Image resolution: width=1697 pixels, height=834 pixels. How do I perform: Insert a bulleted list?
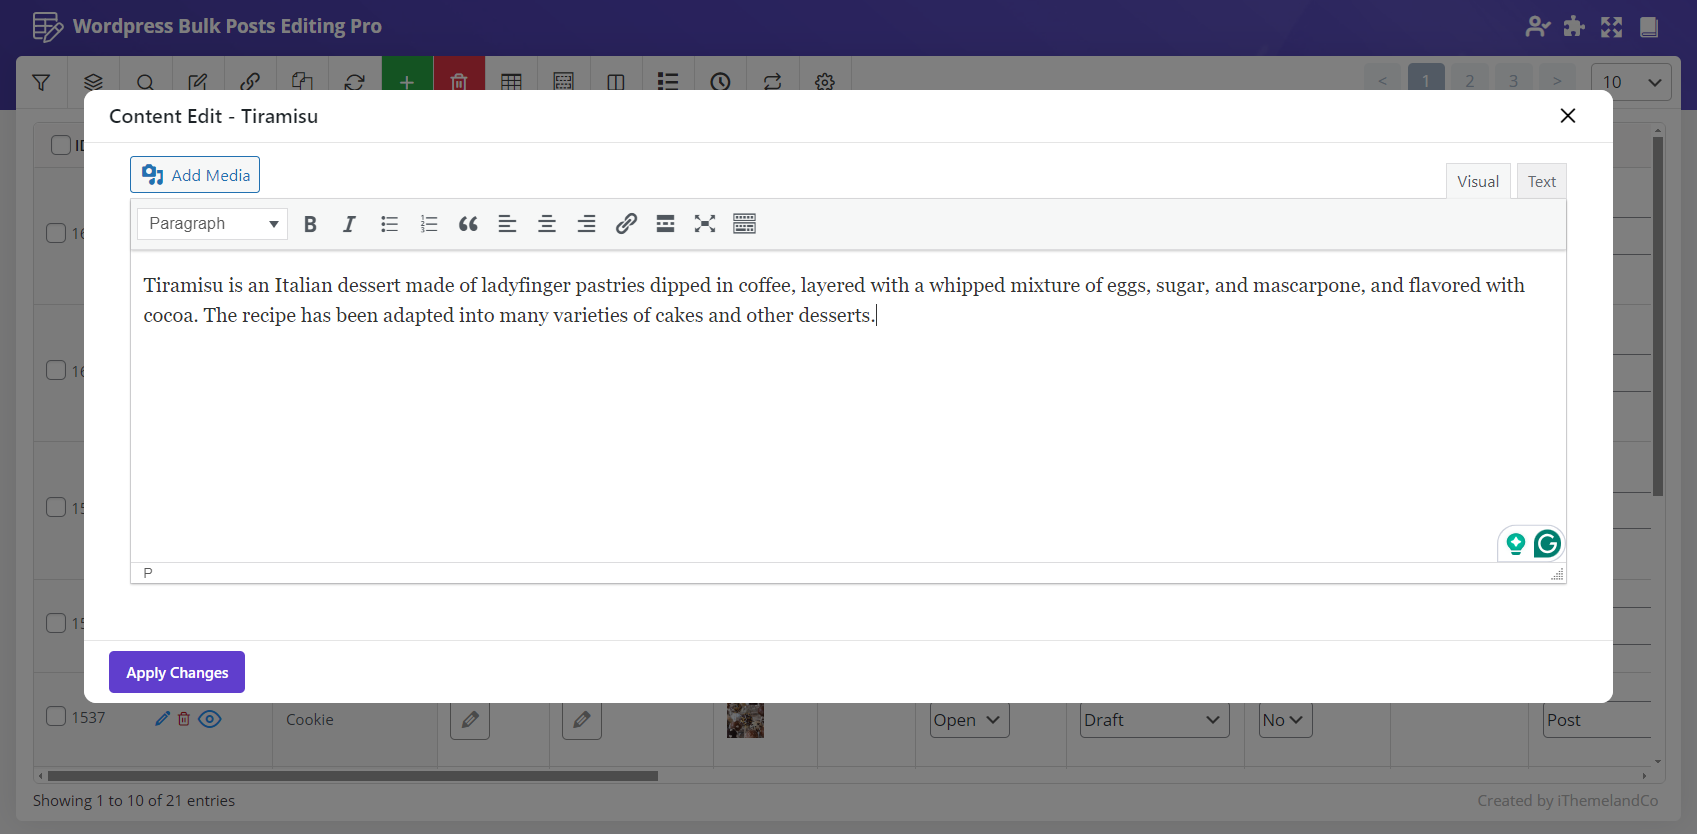tap(389, 224)
